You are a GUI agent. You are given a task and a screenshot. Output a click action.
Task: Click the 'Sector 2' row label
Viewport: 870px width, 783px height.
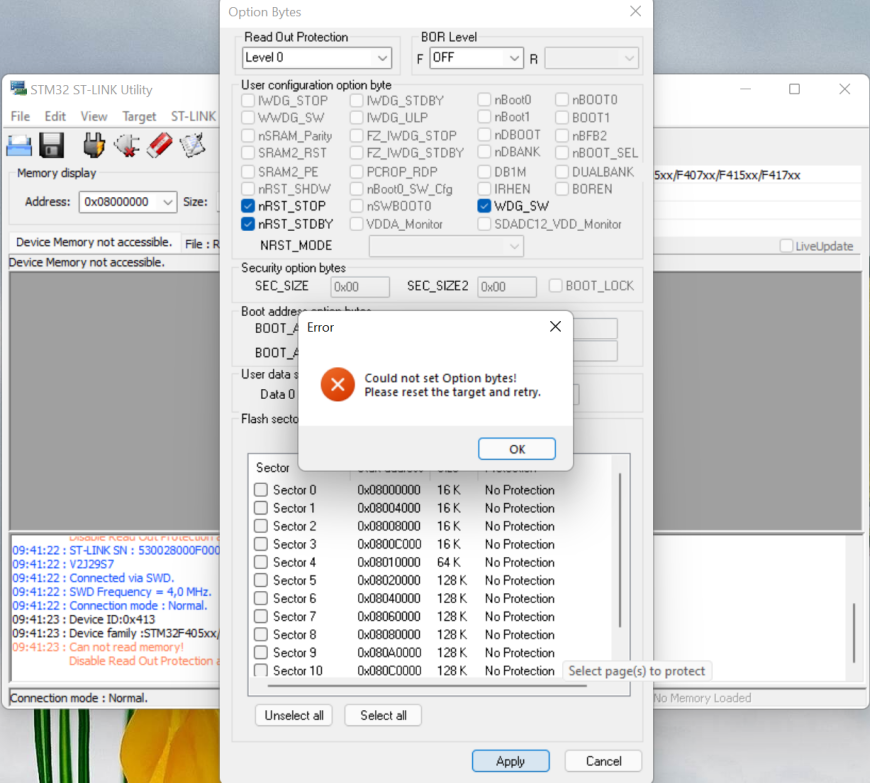[294, 526]
